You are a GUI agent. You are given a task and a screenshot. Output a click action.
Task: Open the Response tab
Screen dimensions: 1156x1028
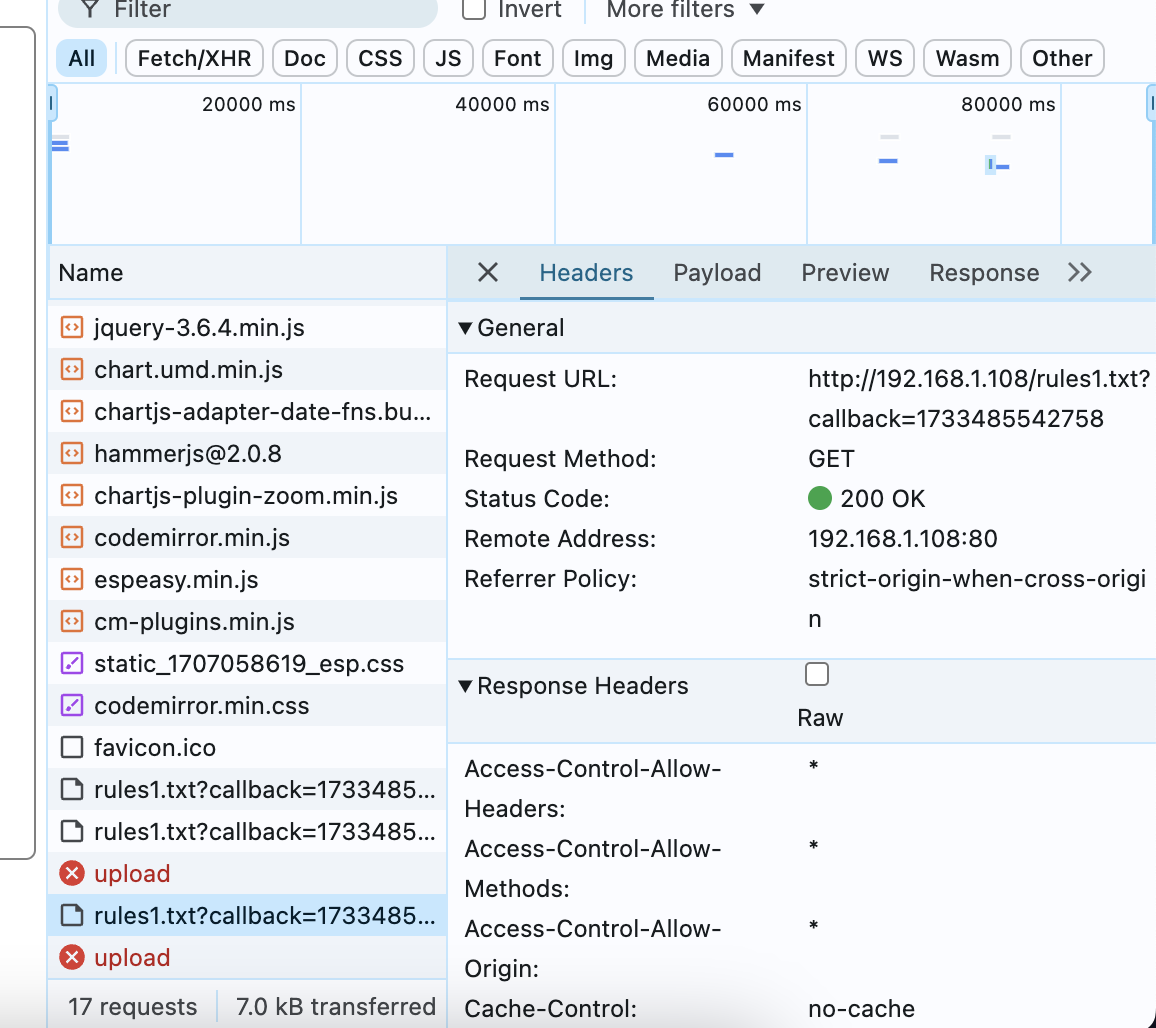click(984, 273)
